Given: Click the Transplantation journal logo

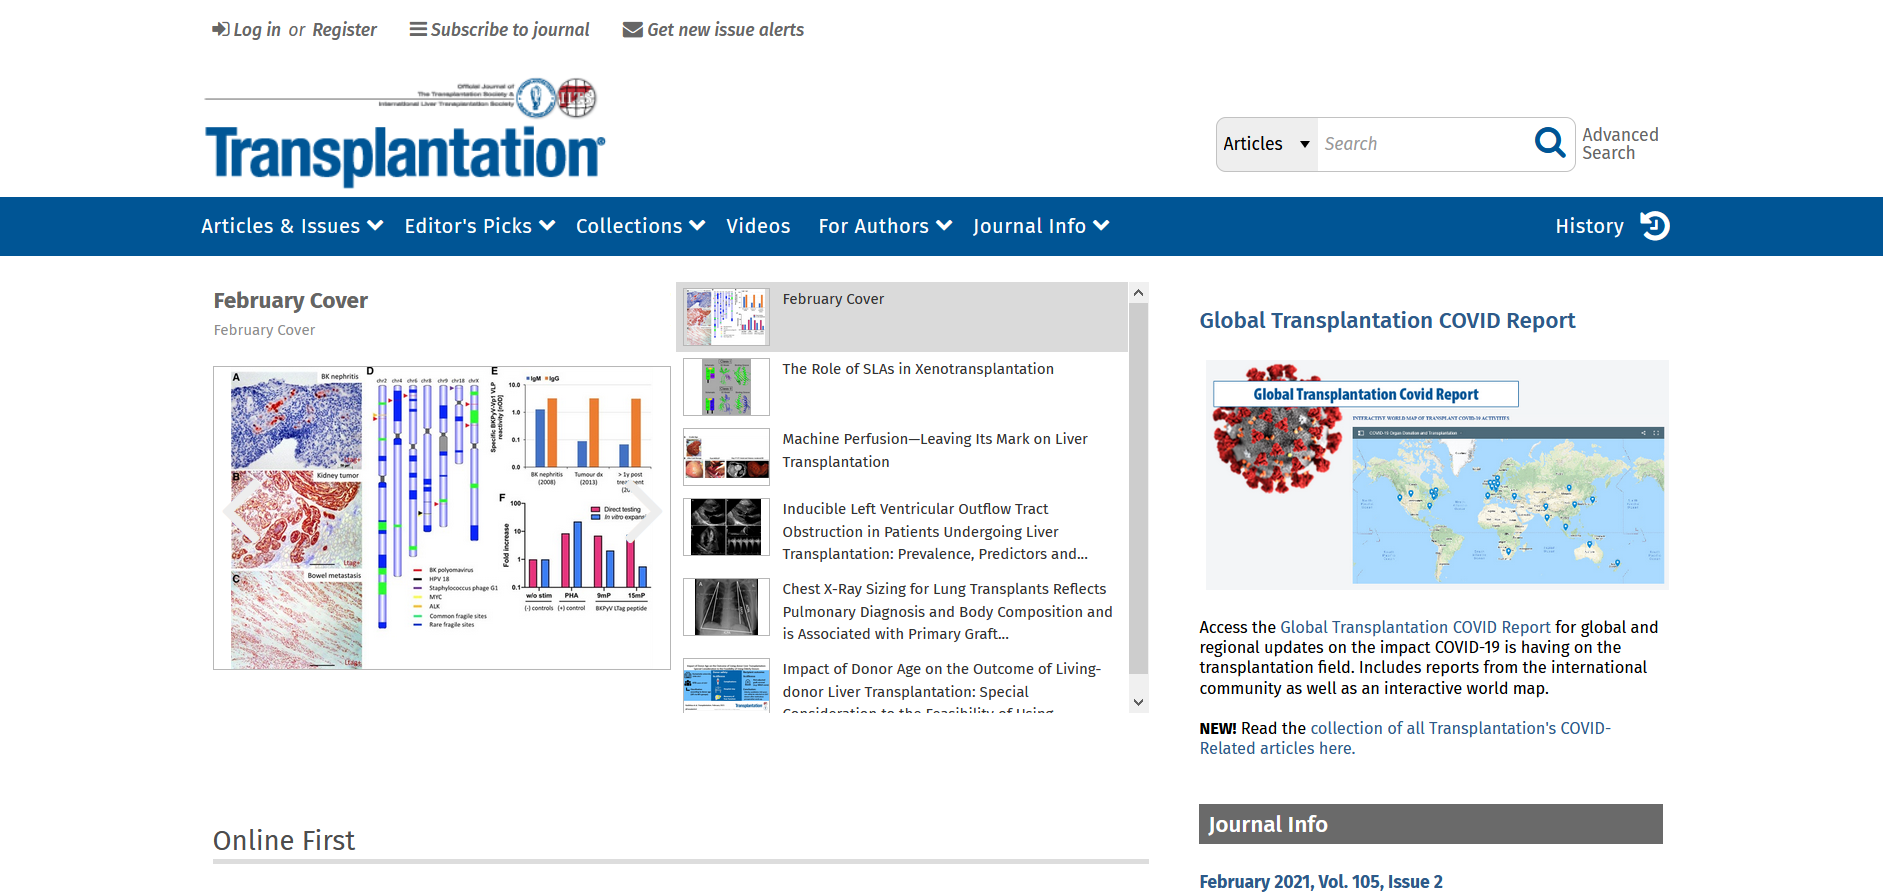Looking at the screenshot, I should point(405,155).
